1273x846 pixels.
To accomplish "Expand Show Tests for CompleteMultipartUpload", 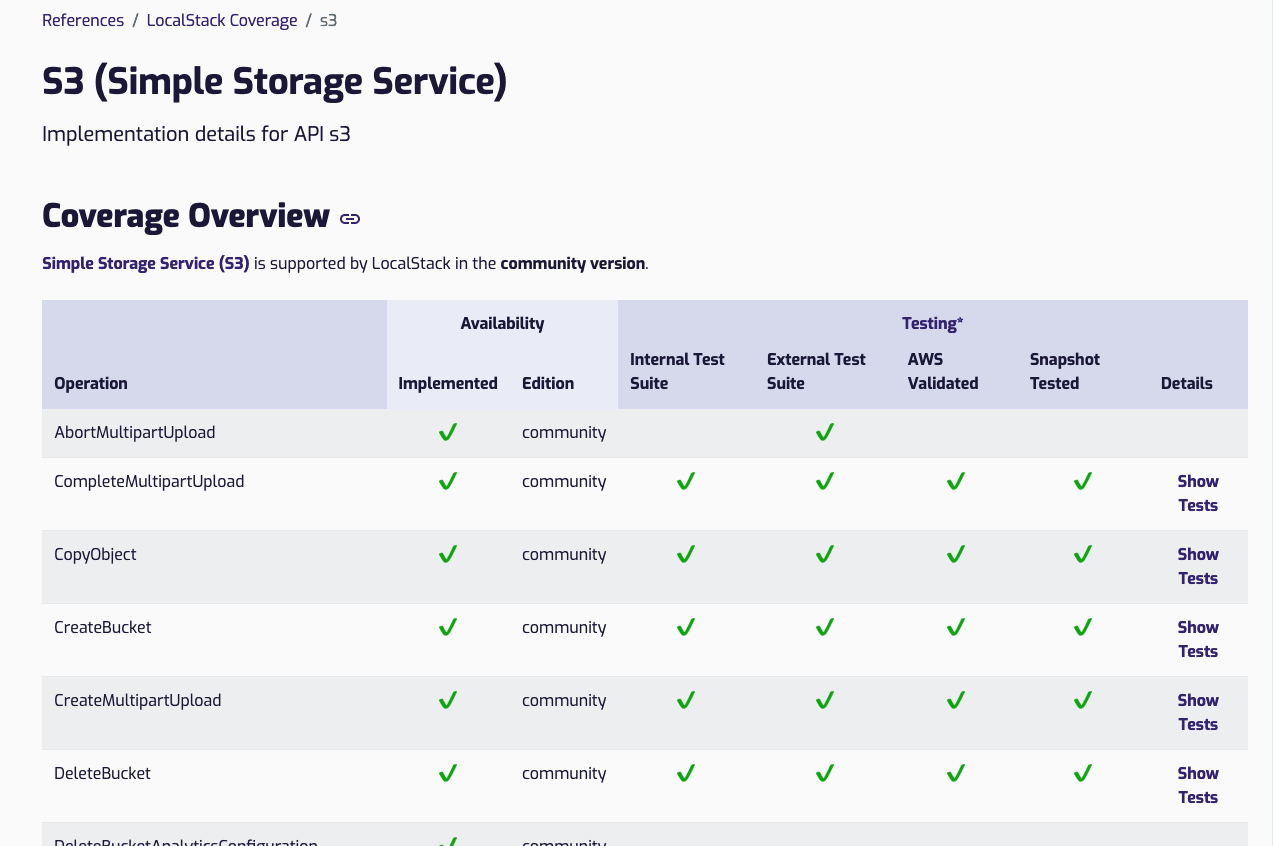I will coord(1197,493).
